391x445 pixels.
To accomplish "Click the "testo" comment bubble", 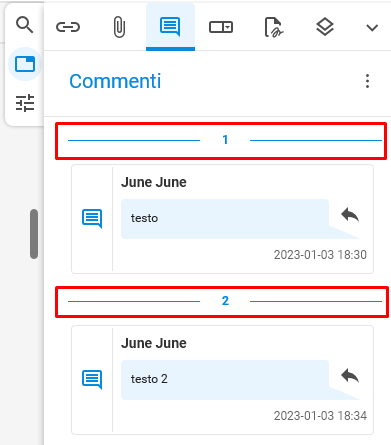I will (225, 219).
